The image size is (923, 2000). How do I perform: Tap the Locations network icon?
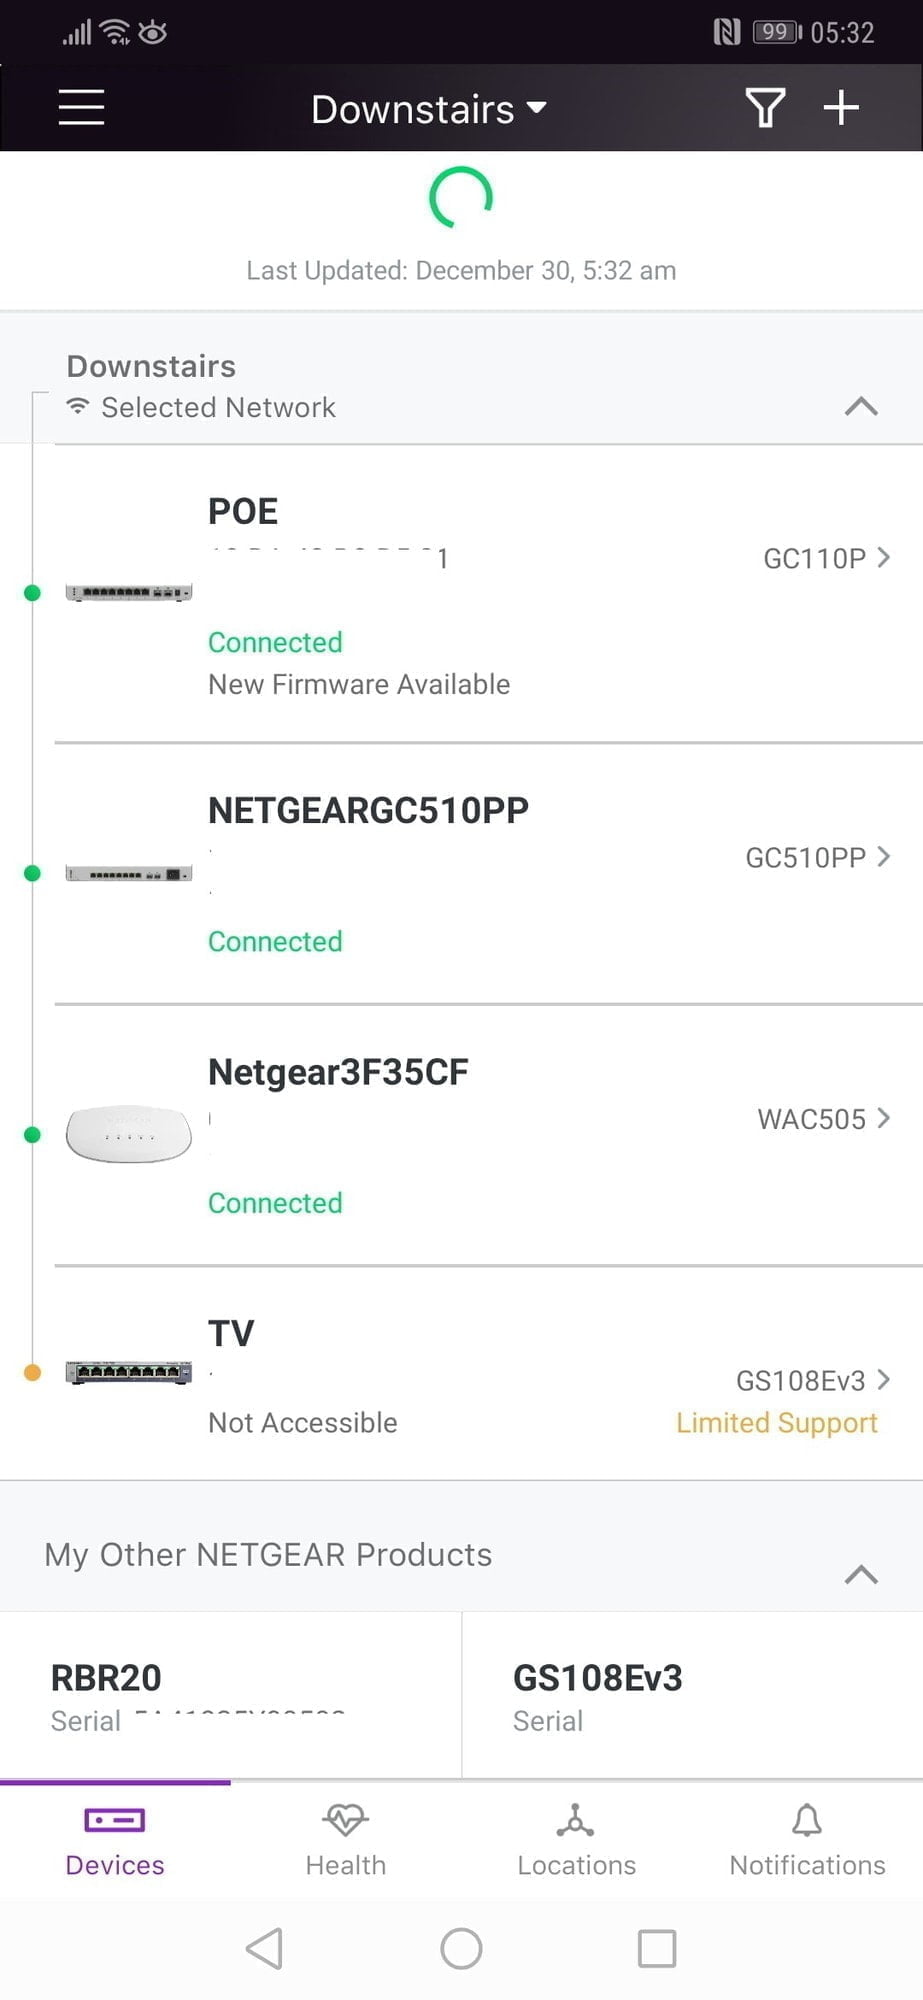[x=576, y=1820]
